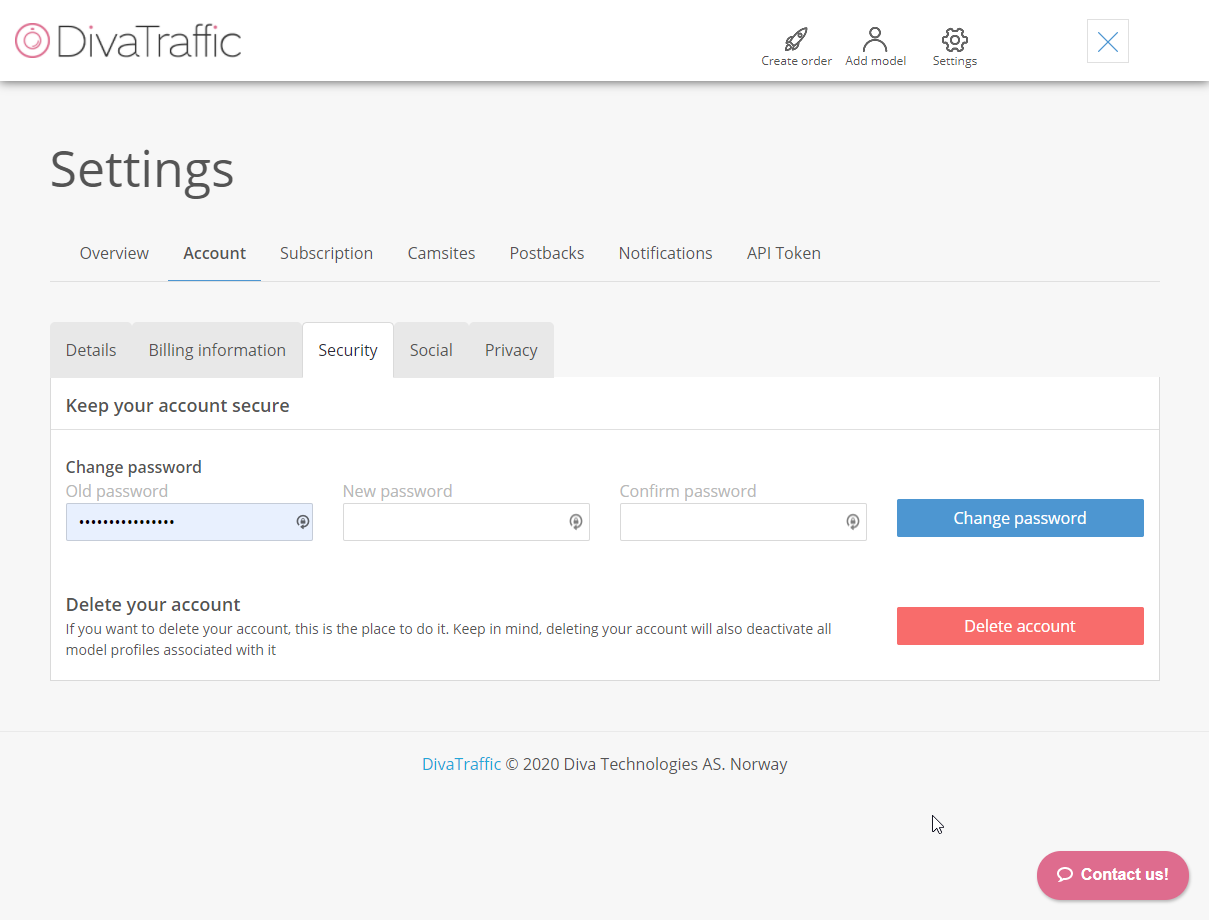Open Add model person icon
Image resolution: width=1209 pixels, height=920 pixels.
(x=875, y=40)
